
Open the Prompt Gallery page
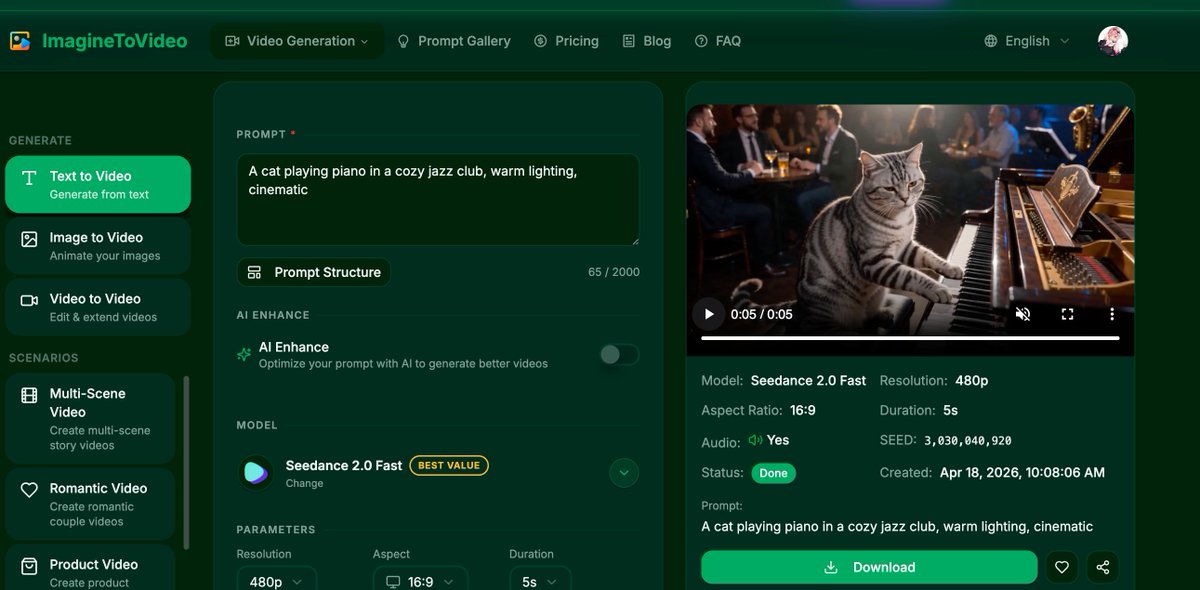pyautogui.click(x=454, y=41)
